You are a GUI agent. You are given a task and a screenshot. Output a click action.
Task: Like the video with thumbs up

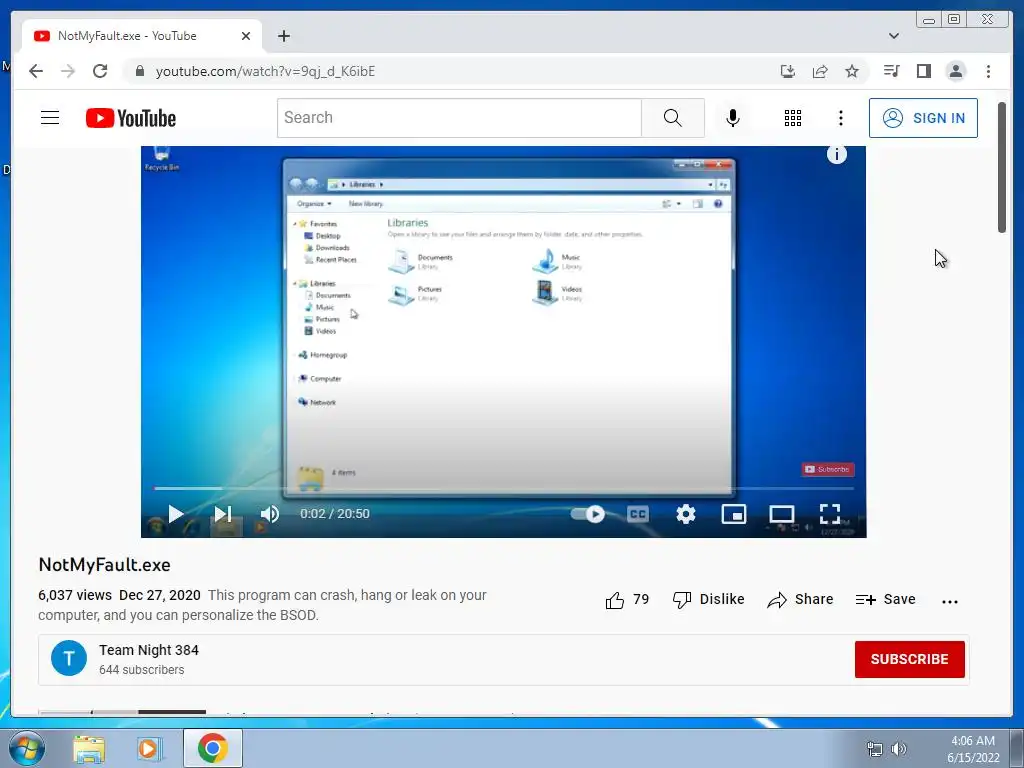click(627, 600)
